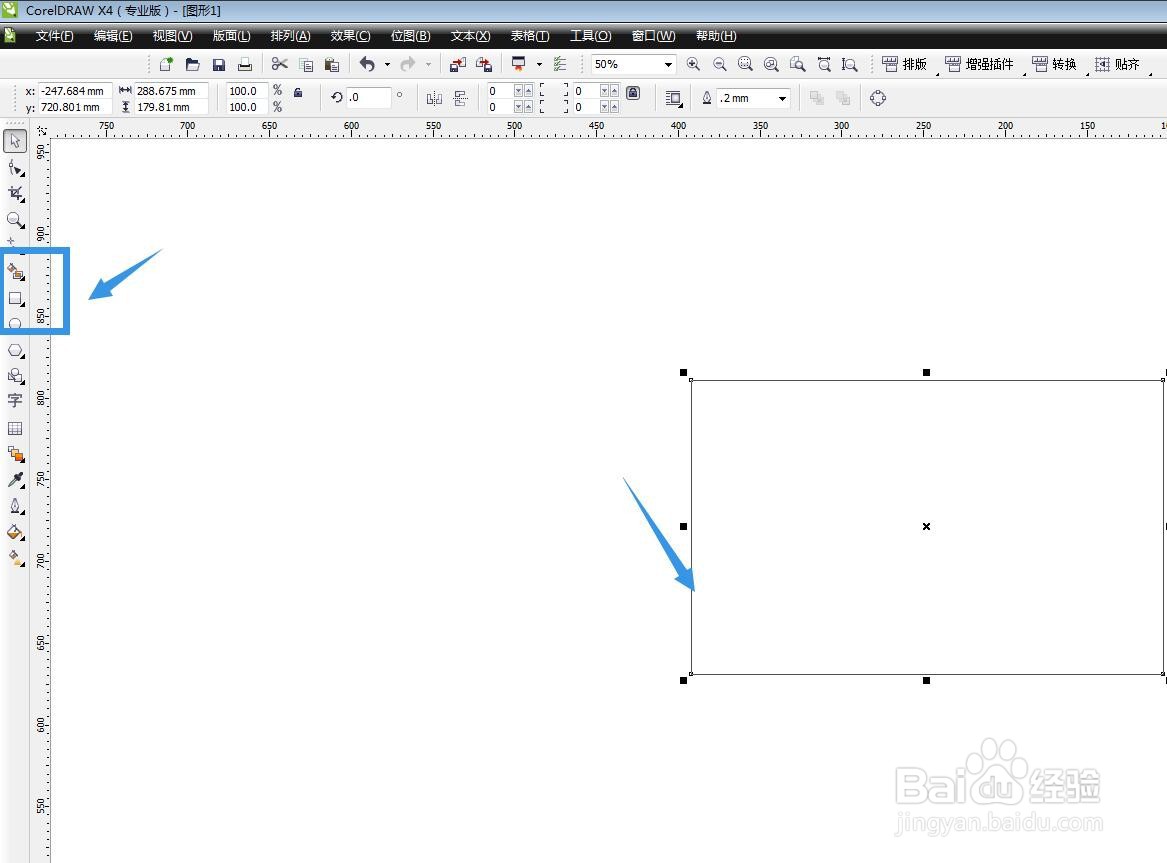The height and width of the screenshot is (863, 1167).
Task: Open the 工具(O) menu
Action: (x=591, y=36)
